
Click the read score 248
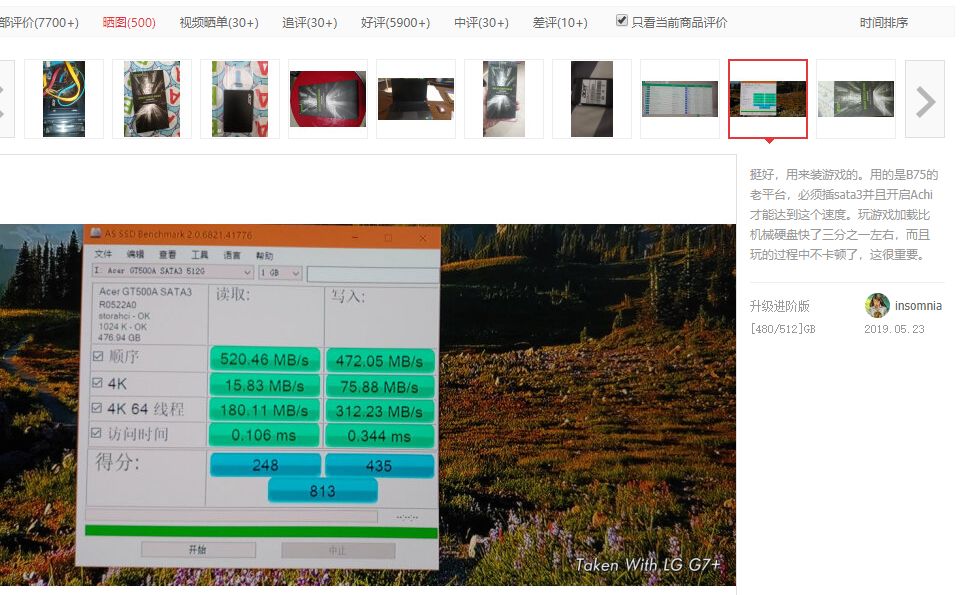tap(265, 465)
